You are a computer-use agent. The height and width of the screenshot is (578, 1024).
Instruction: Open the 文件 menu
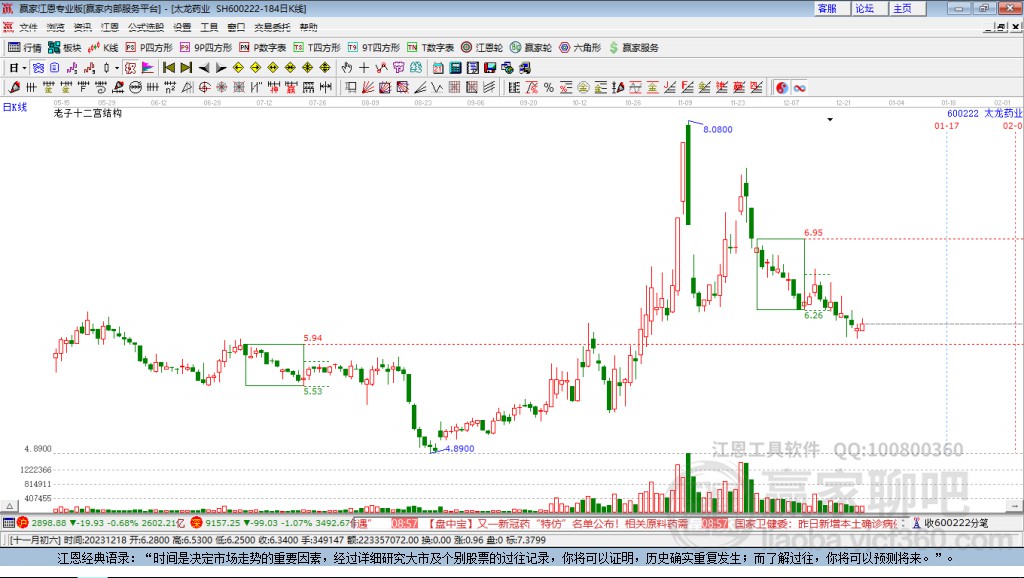click(28, 27)
